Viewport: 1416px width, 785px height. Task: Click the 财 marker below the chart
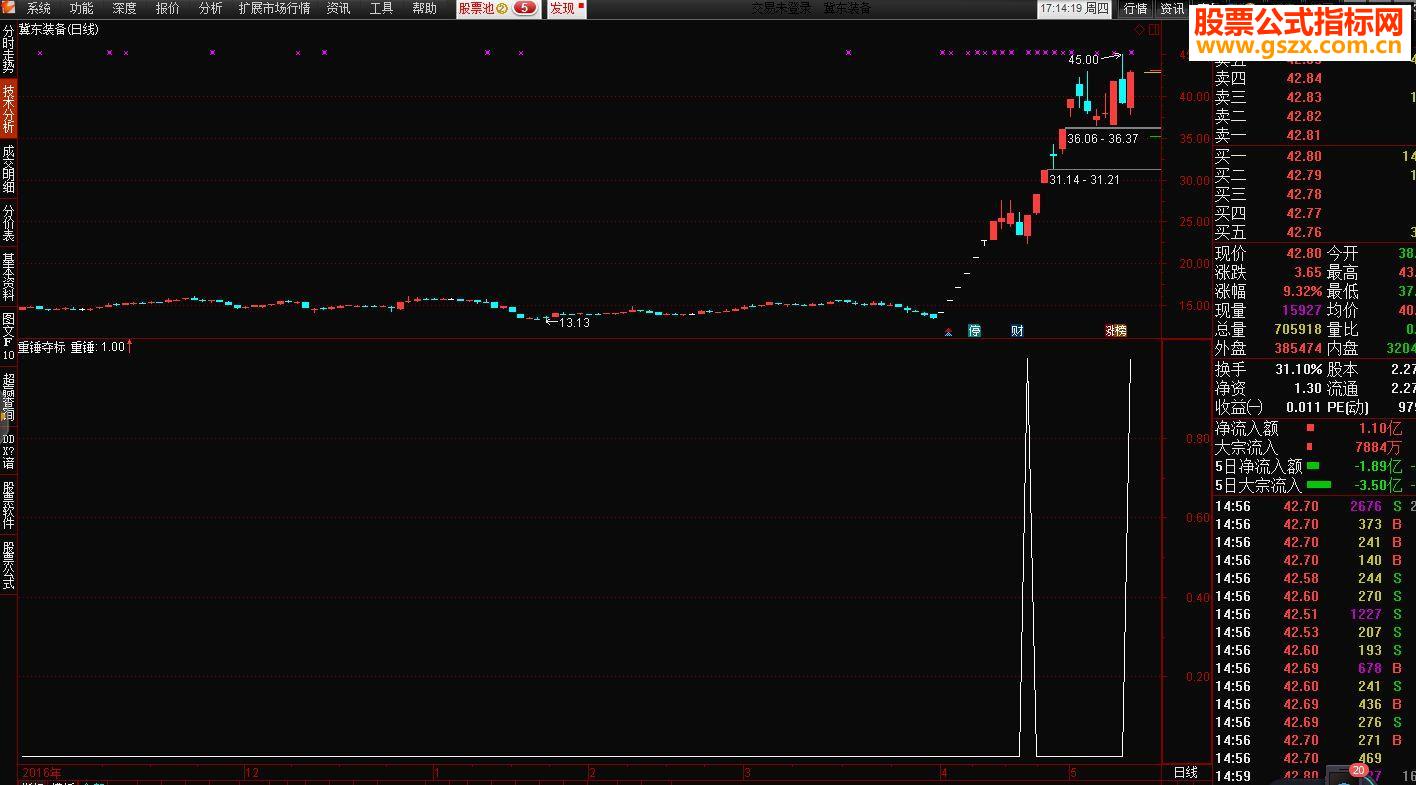(1017, 330)
